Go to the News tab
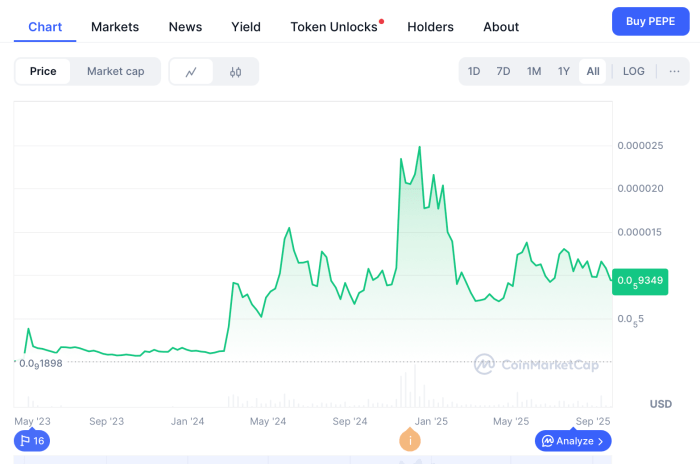 click(185, 27)
